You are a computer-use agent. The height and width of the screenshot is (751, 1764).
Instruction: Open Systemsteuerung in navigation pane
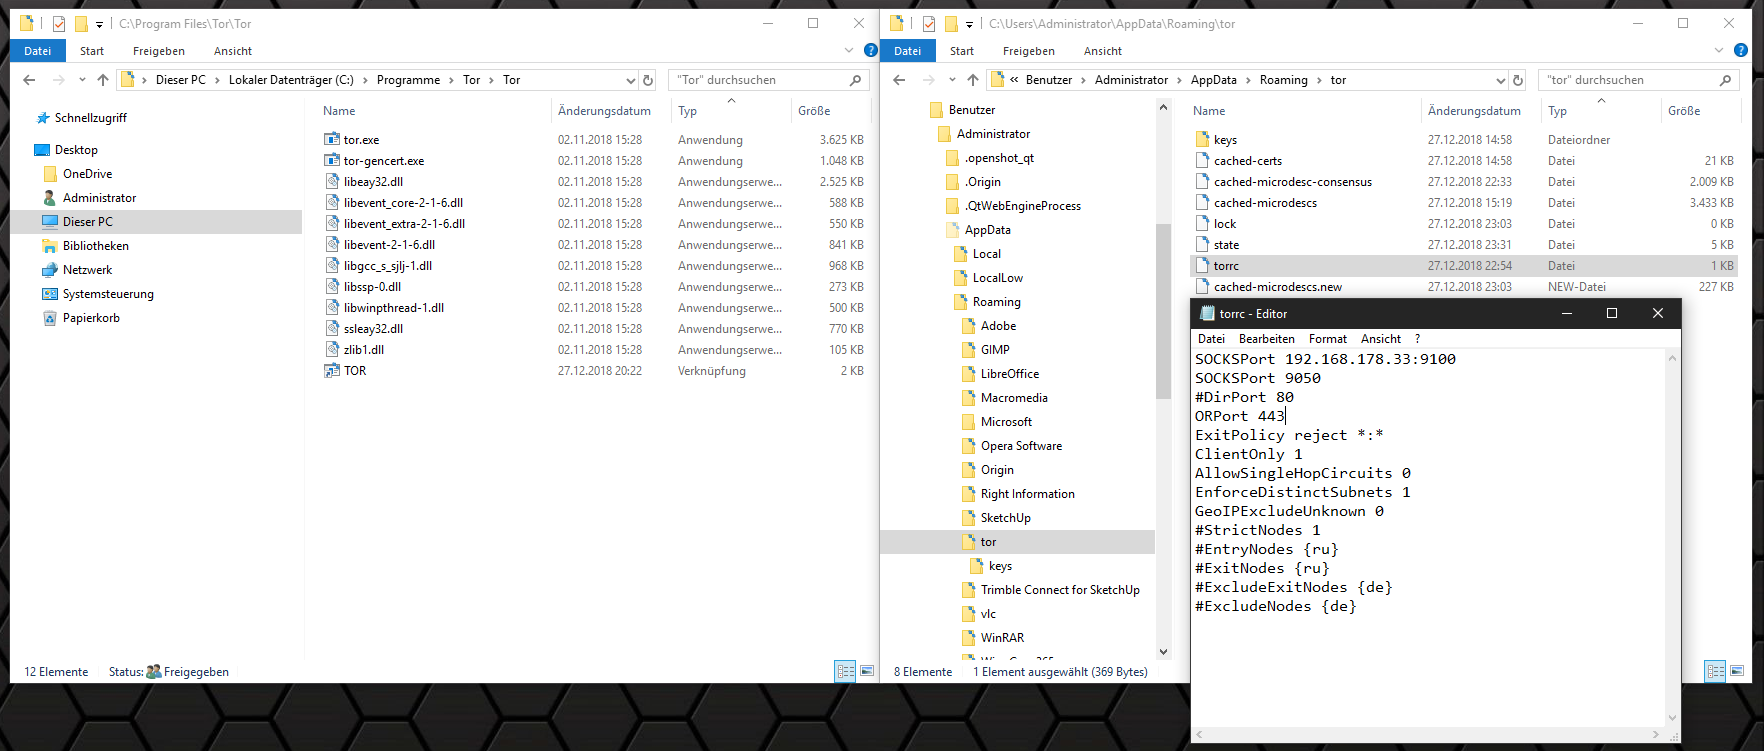point(108,294)
